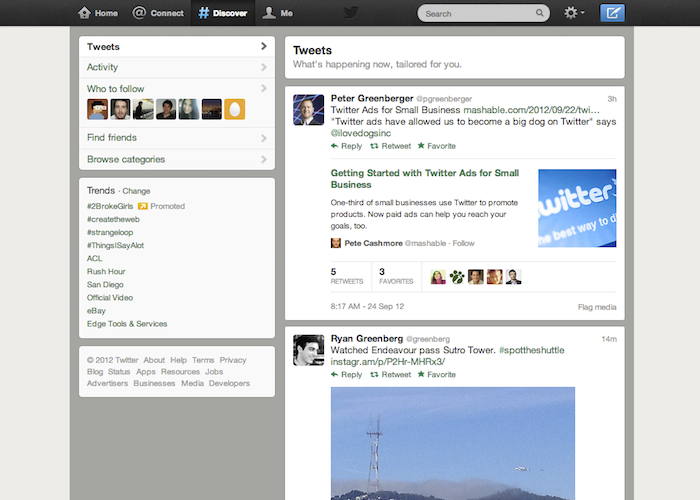Expand the Activity section

click(177, 67)
